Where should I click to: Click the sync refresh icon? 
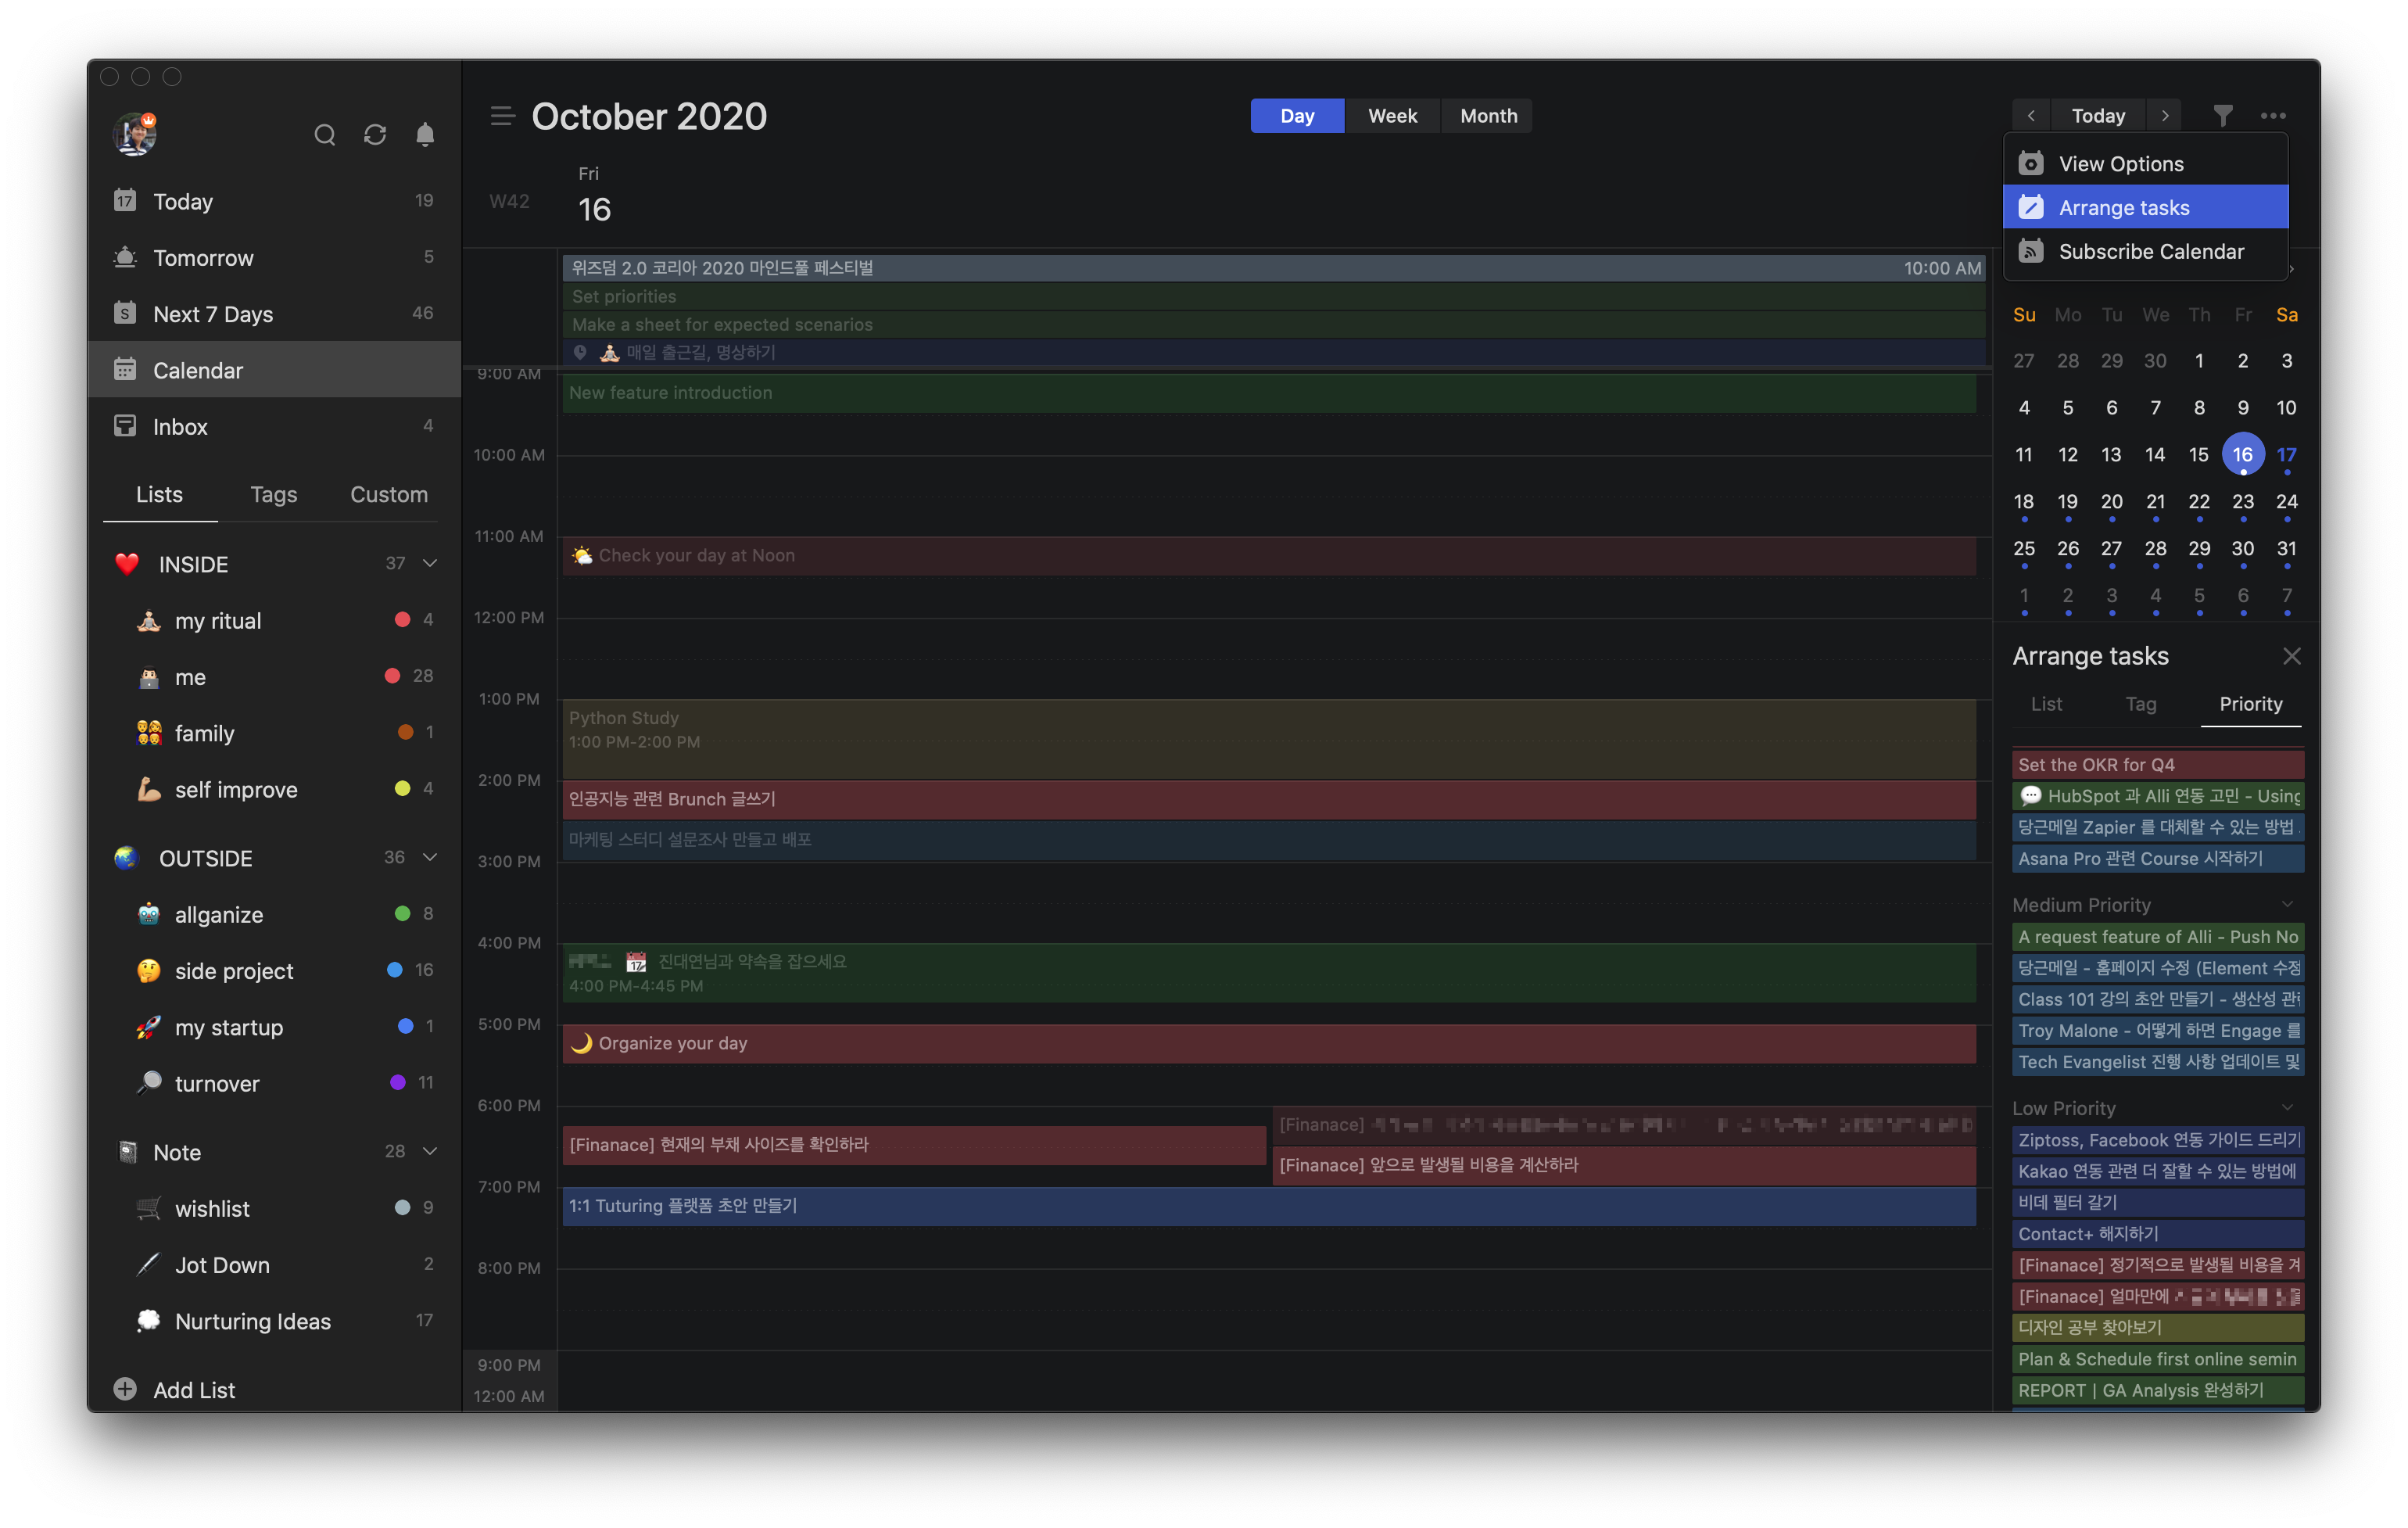tap(375, 134)
